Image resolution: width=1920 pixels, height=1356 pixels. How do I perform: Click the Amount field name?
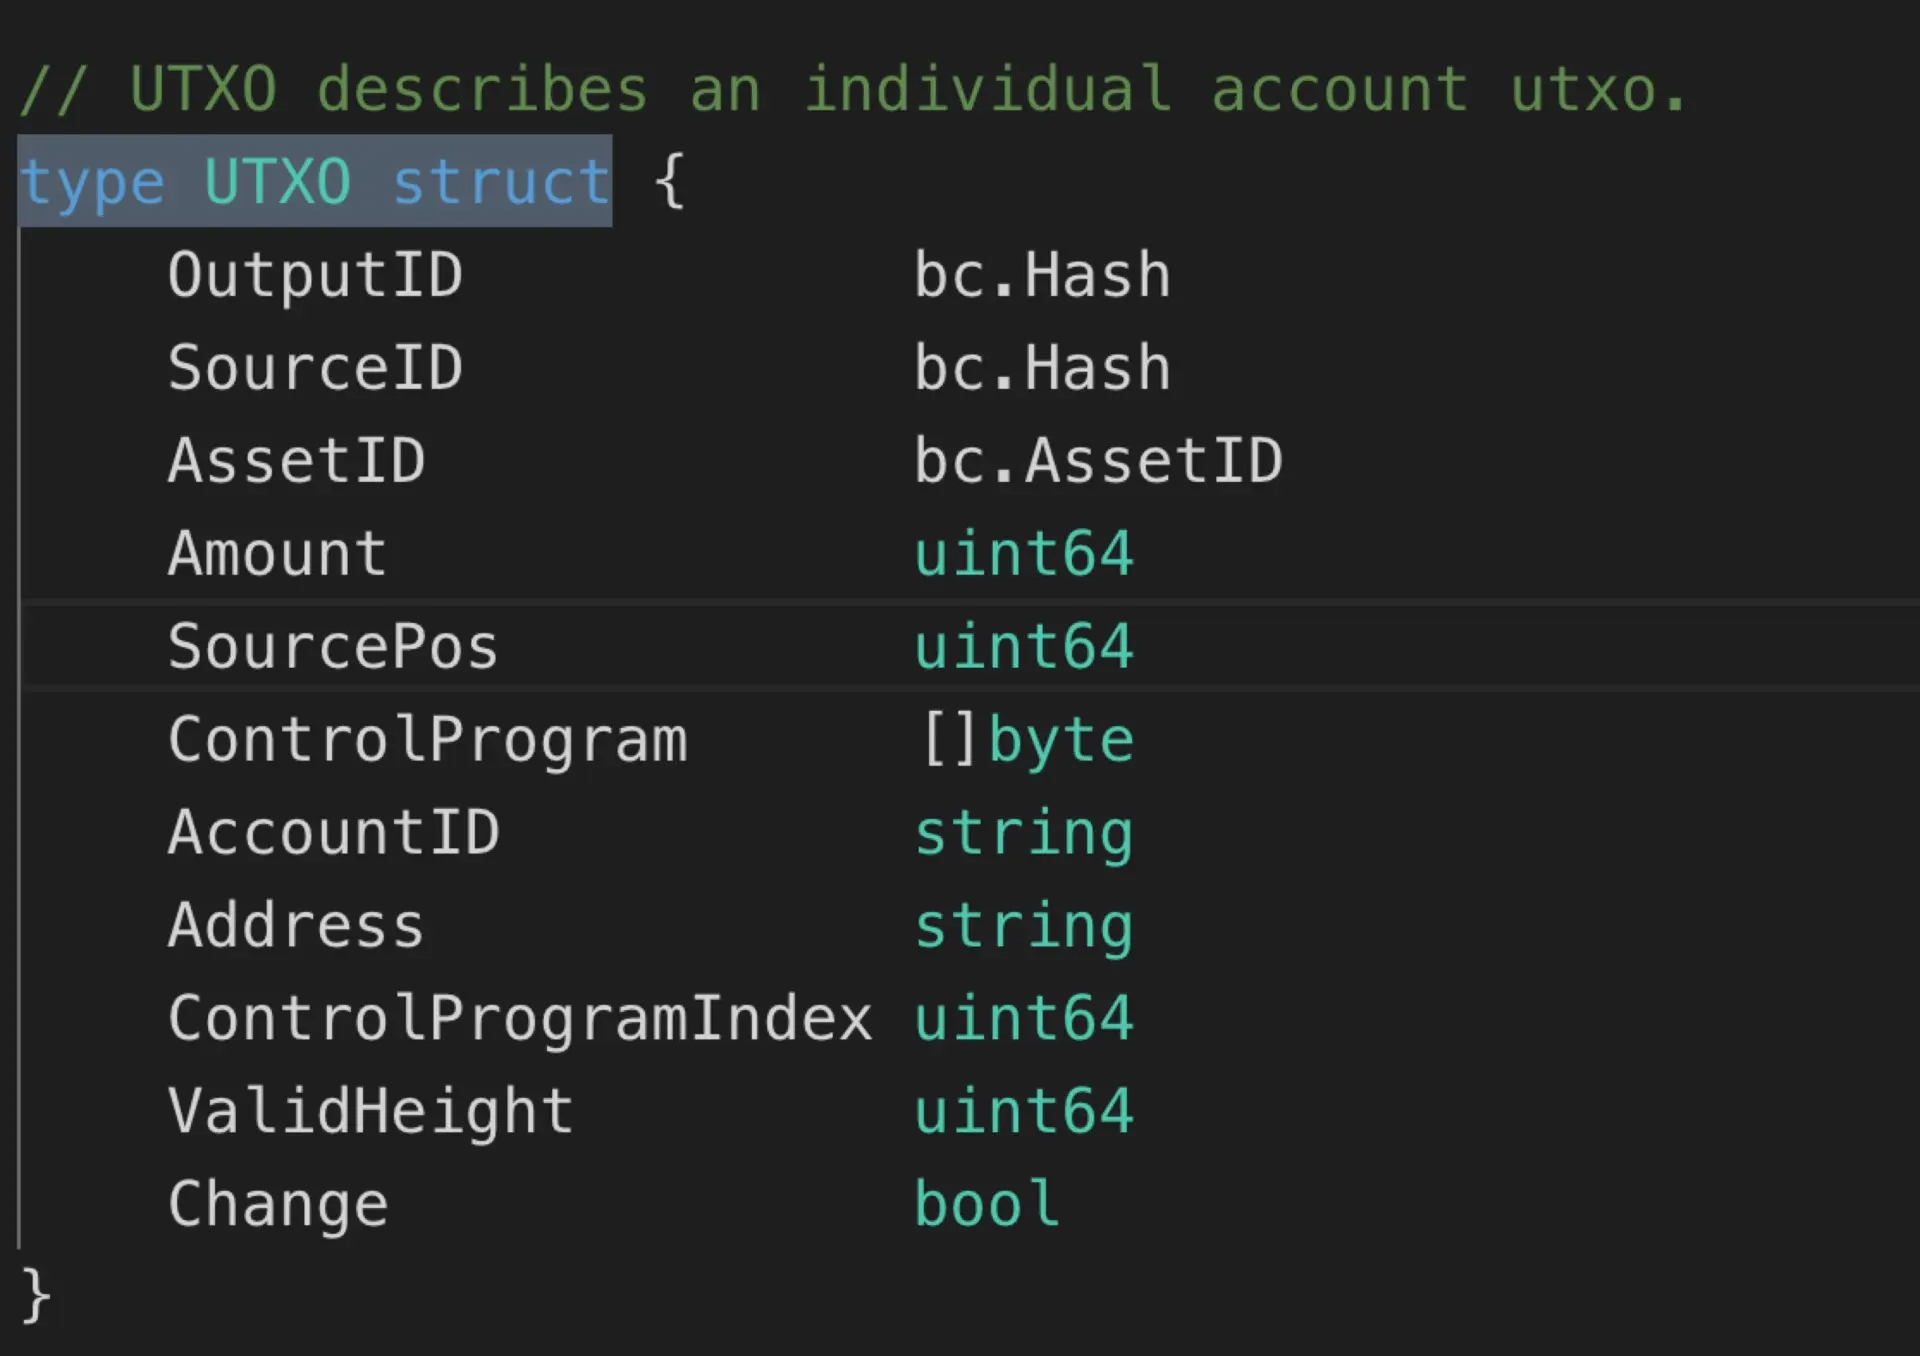point(277,554)
